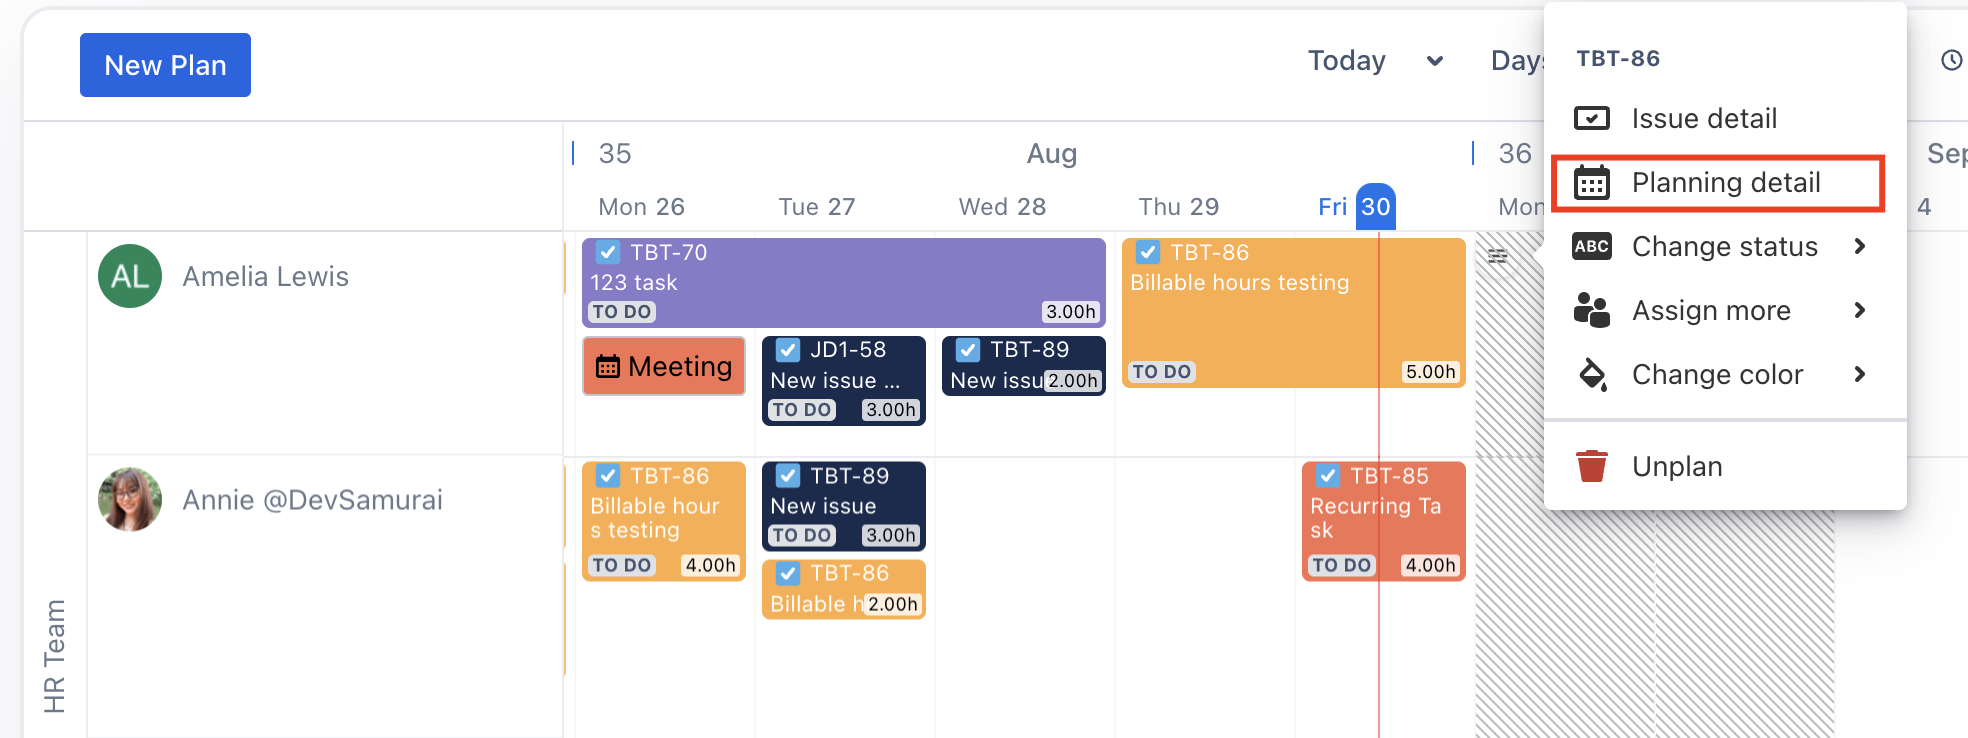This screenshot has height=738, width=1968.
Task: Click the Assign more people icon
Action: (1591, 311)
